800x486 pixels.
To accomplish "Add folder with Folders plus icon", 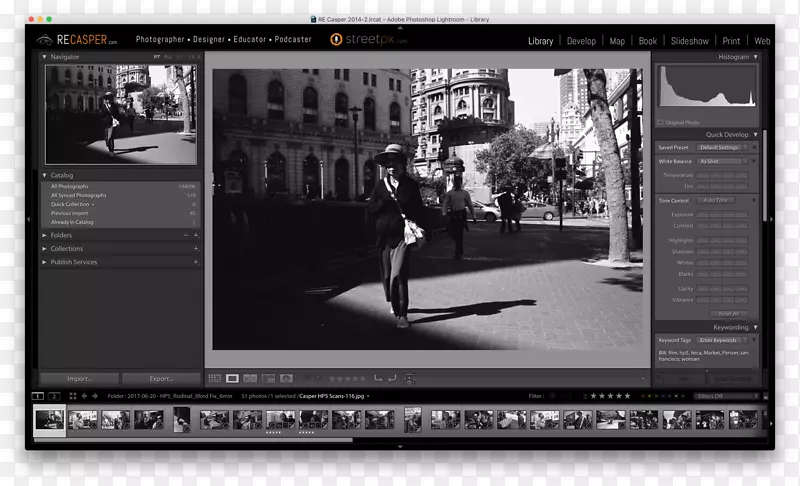I will (x=196, y=235).
